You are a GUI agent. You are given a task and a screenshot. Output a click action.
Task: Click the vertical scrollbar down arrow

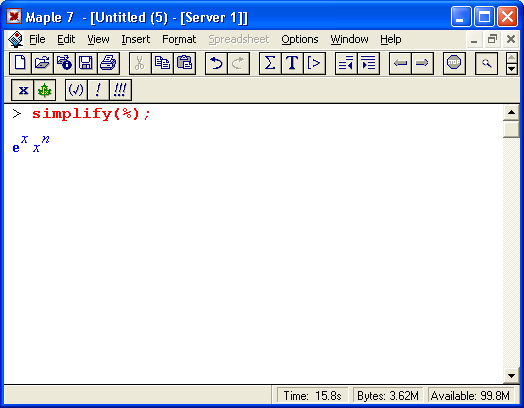click(511, 376)
